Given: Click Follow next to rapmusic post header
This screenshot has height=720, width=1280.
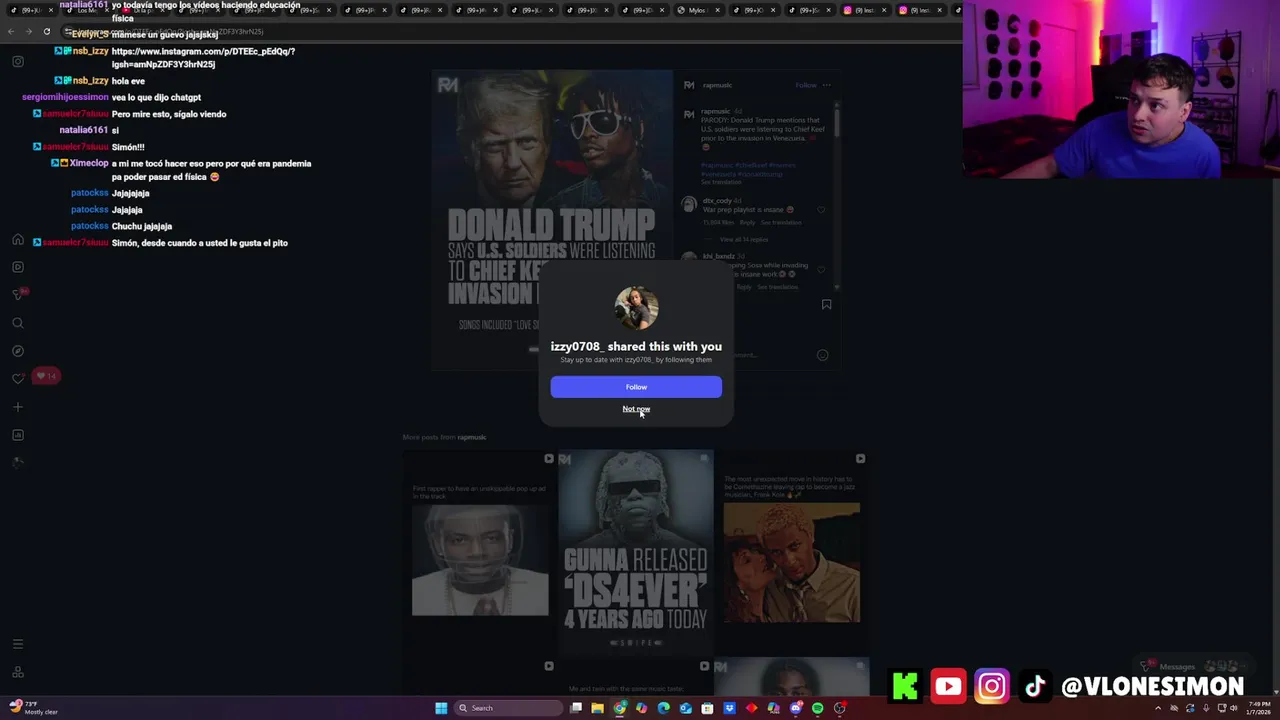Looking at the screenshot, I should pos(806,85).
